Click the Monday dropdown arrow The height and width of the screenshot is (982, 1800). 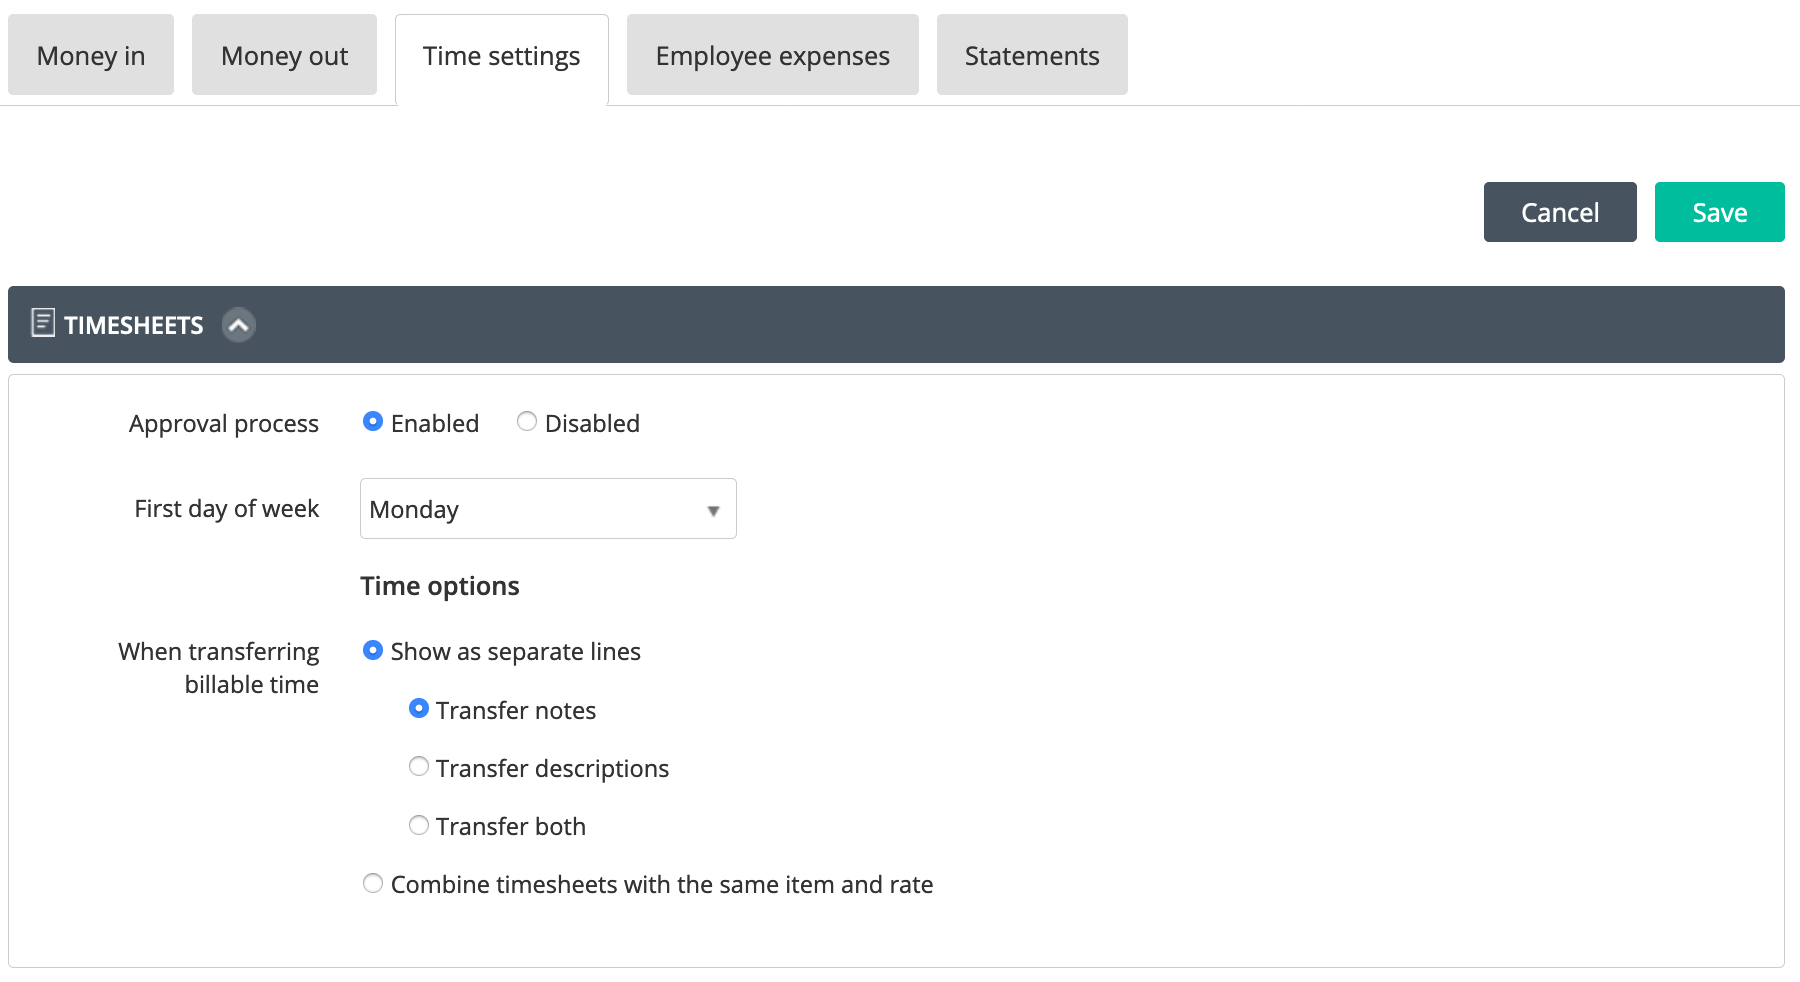click(x=713, y=511)
